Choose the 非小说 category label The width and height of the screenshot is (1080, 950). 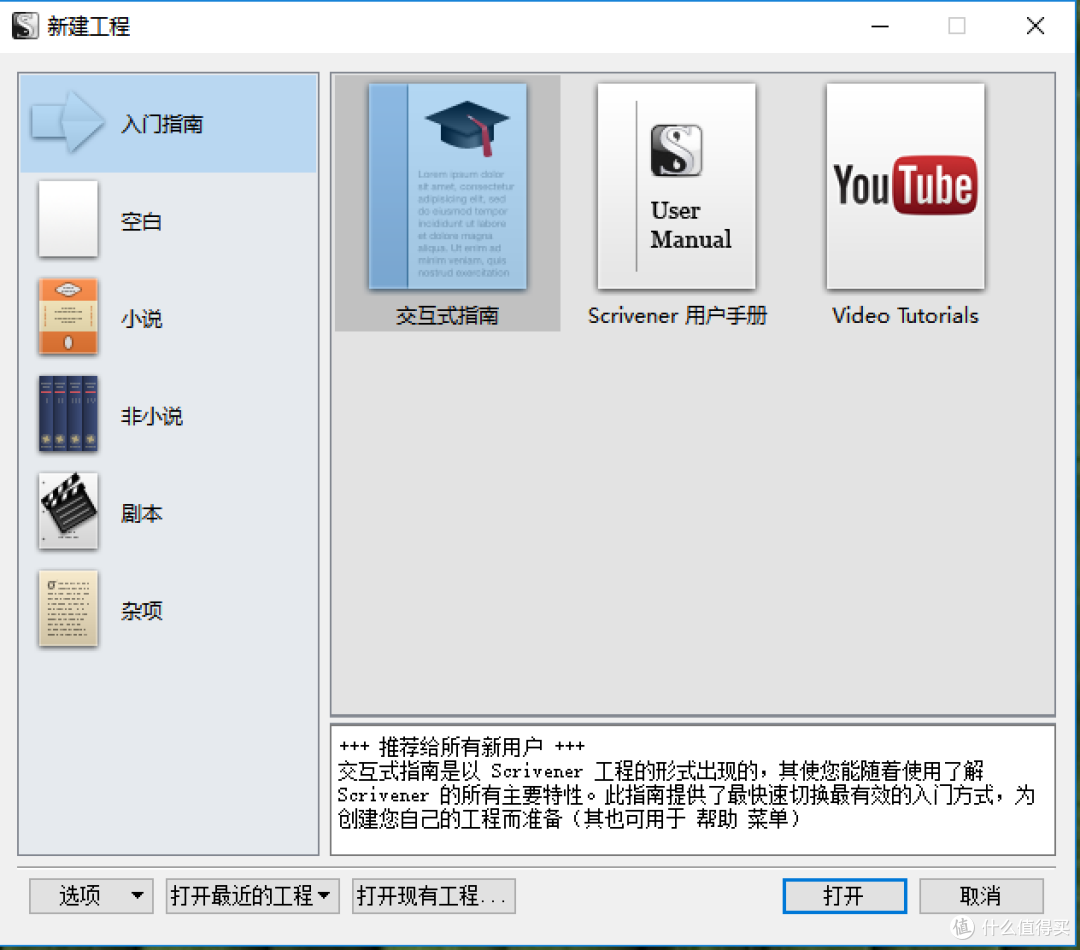point(152,415)
